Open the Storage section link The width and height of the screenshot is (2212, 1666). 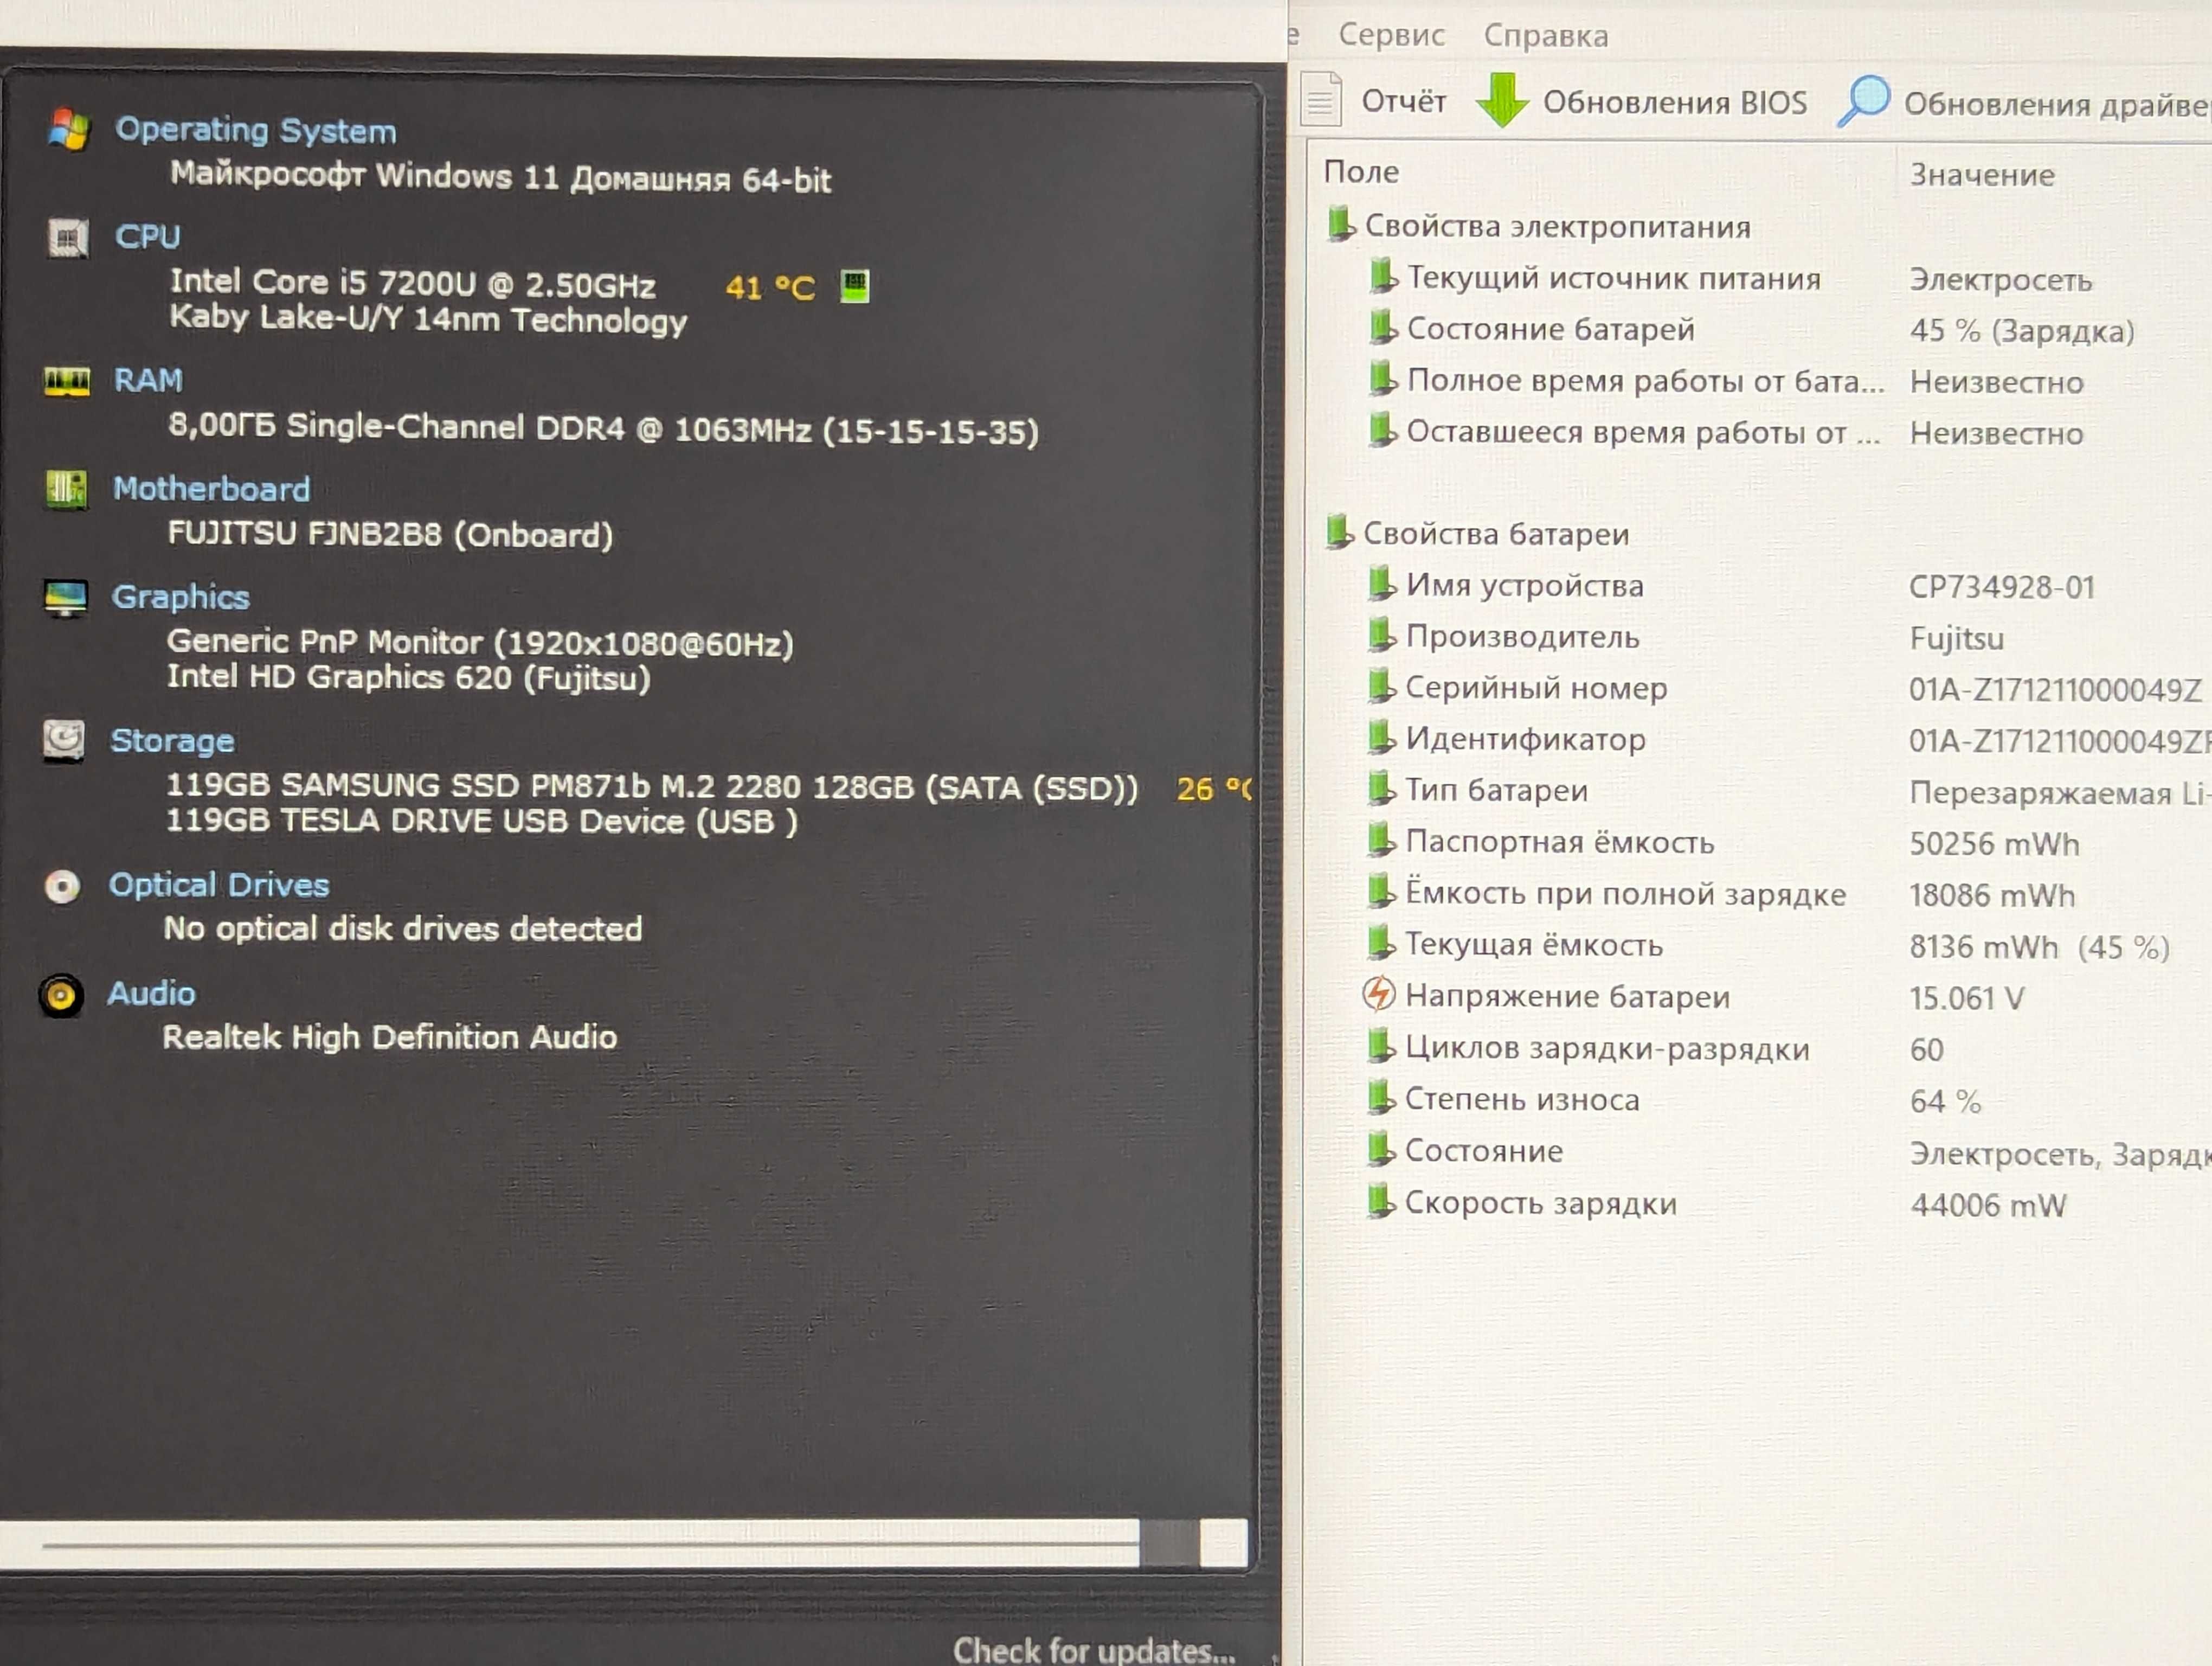click(172, 741)
